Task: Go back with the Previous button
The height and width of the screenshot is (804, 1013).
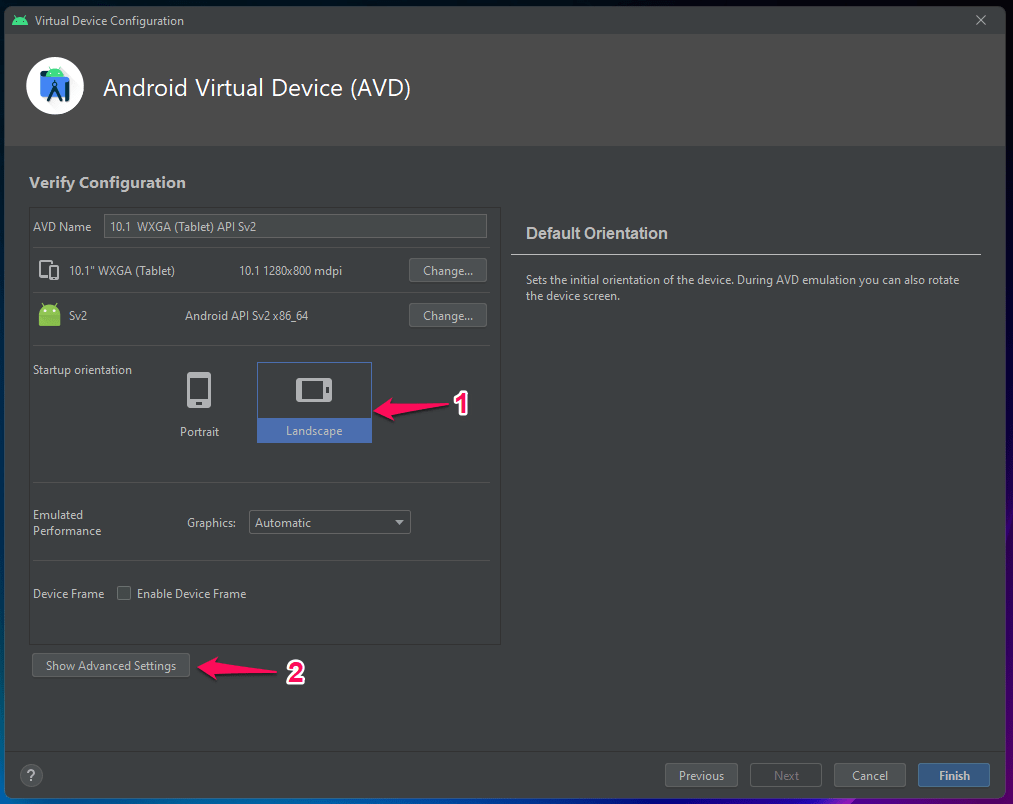Action: click(701, 775)
